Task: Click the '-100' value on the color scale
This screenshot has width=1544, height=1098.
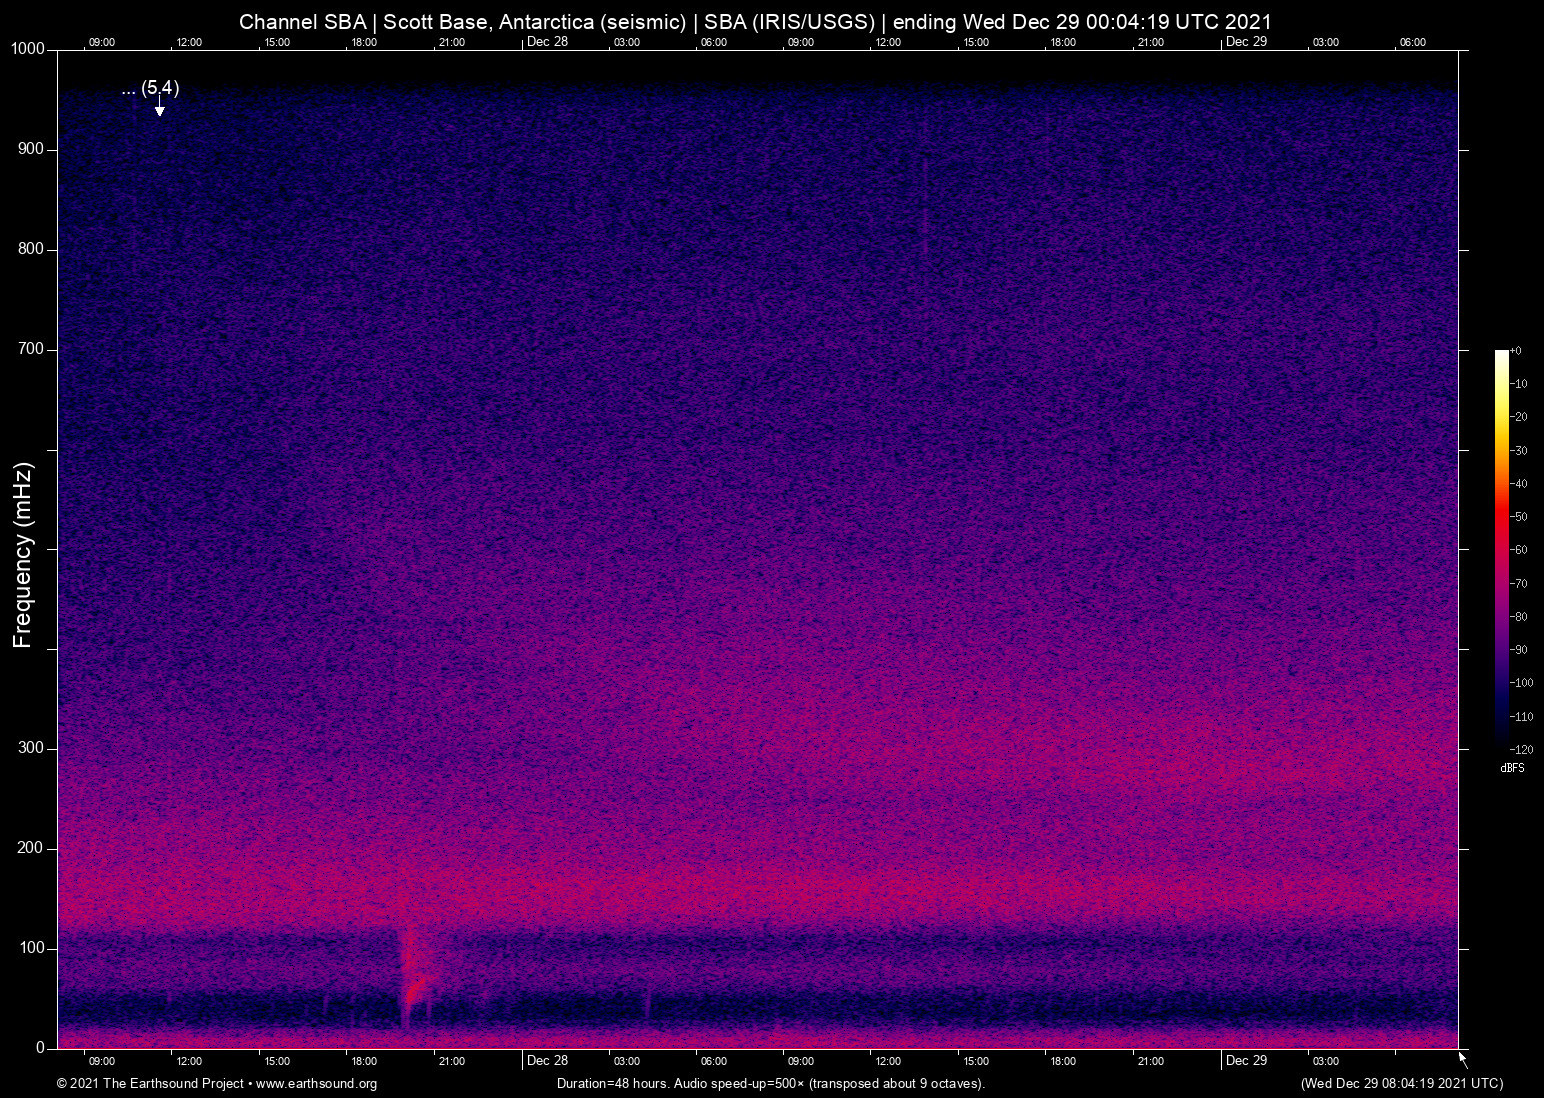Action: (x=1522, y=683)
